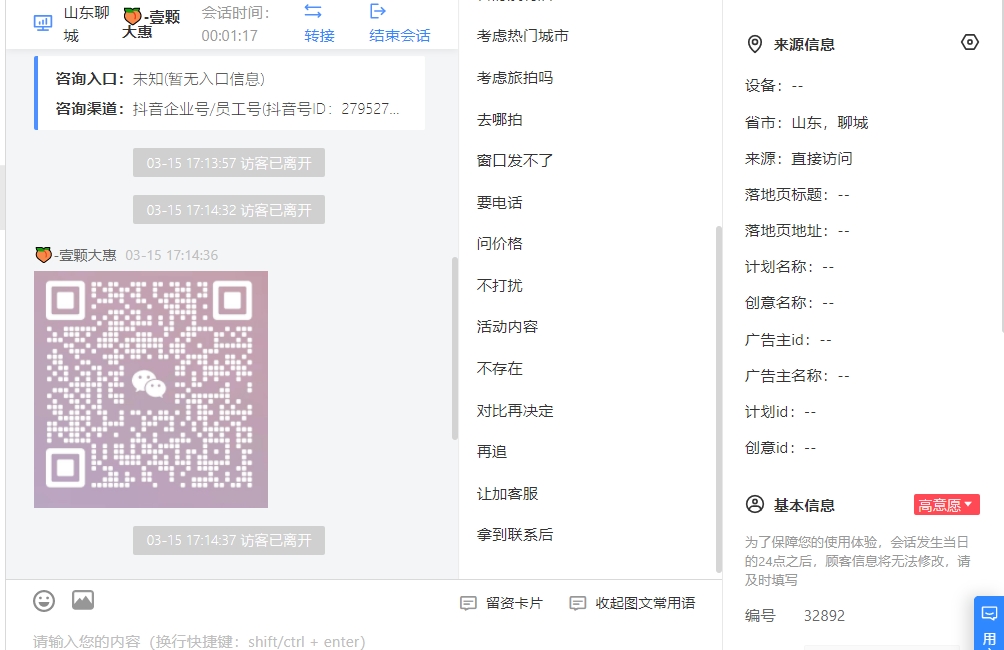Click the 留资卡片 card icon
Screen dimensions: 1004x650
tap(468, 603)
